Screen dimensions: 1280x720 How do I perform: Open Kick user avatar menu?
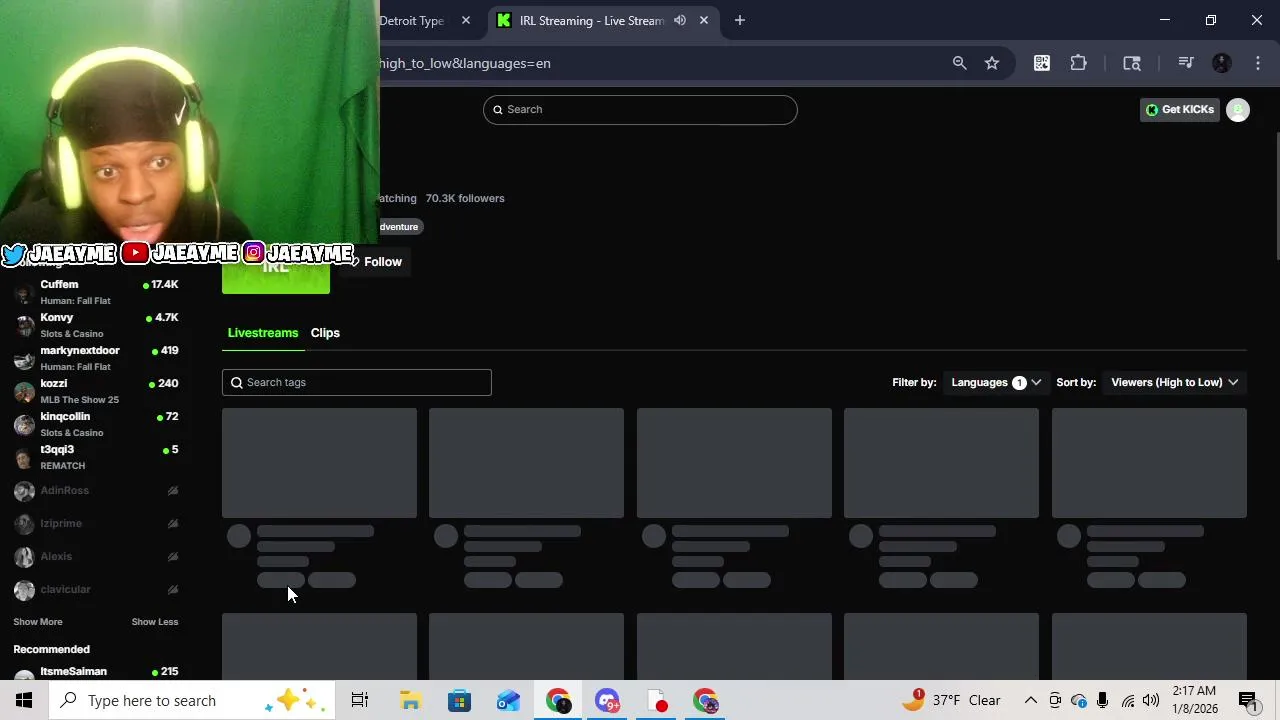coord(1238,110)
